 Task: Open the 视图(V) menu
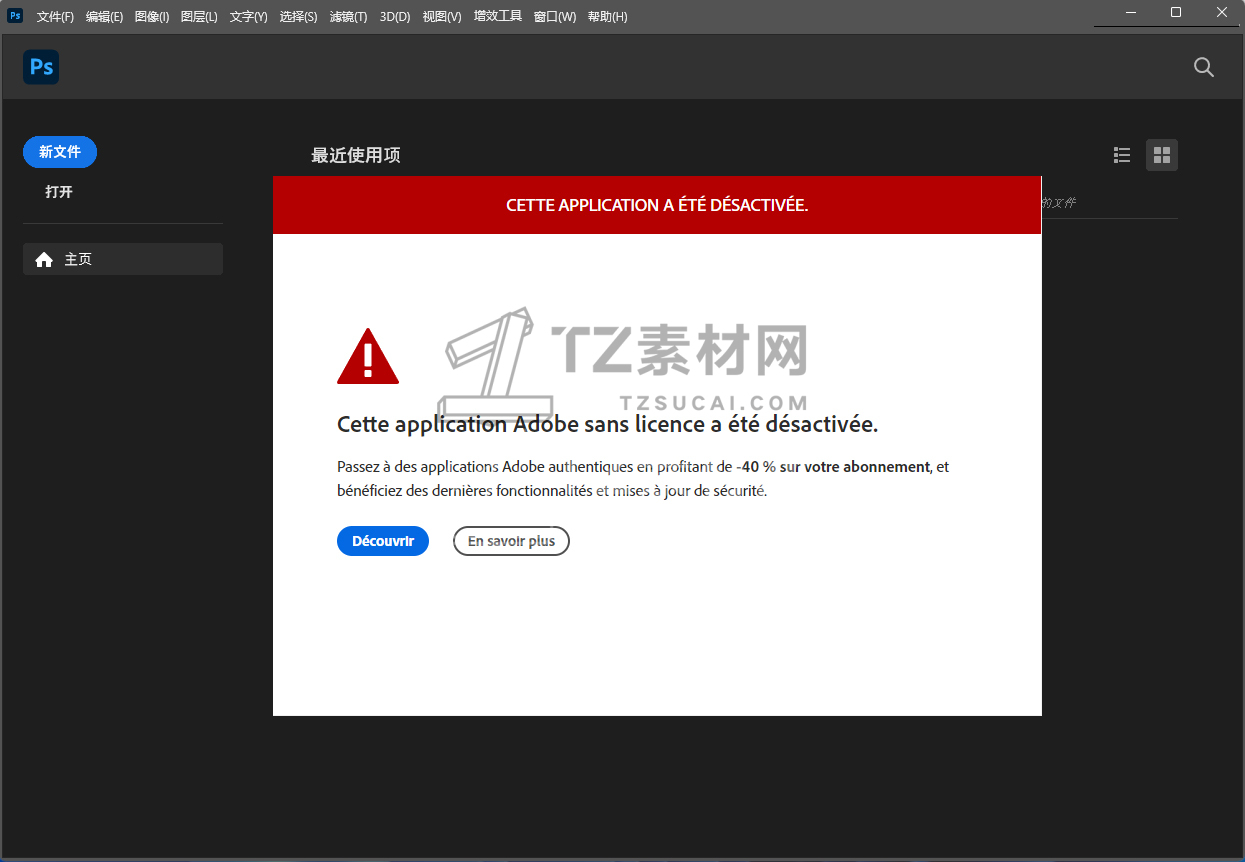[x=442, y=16]
